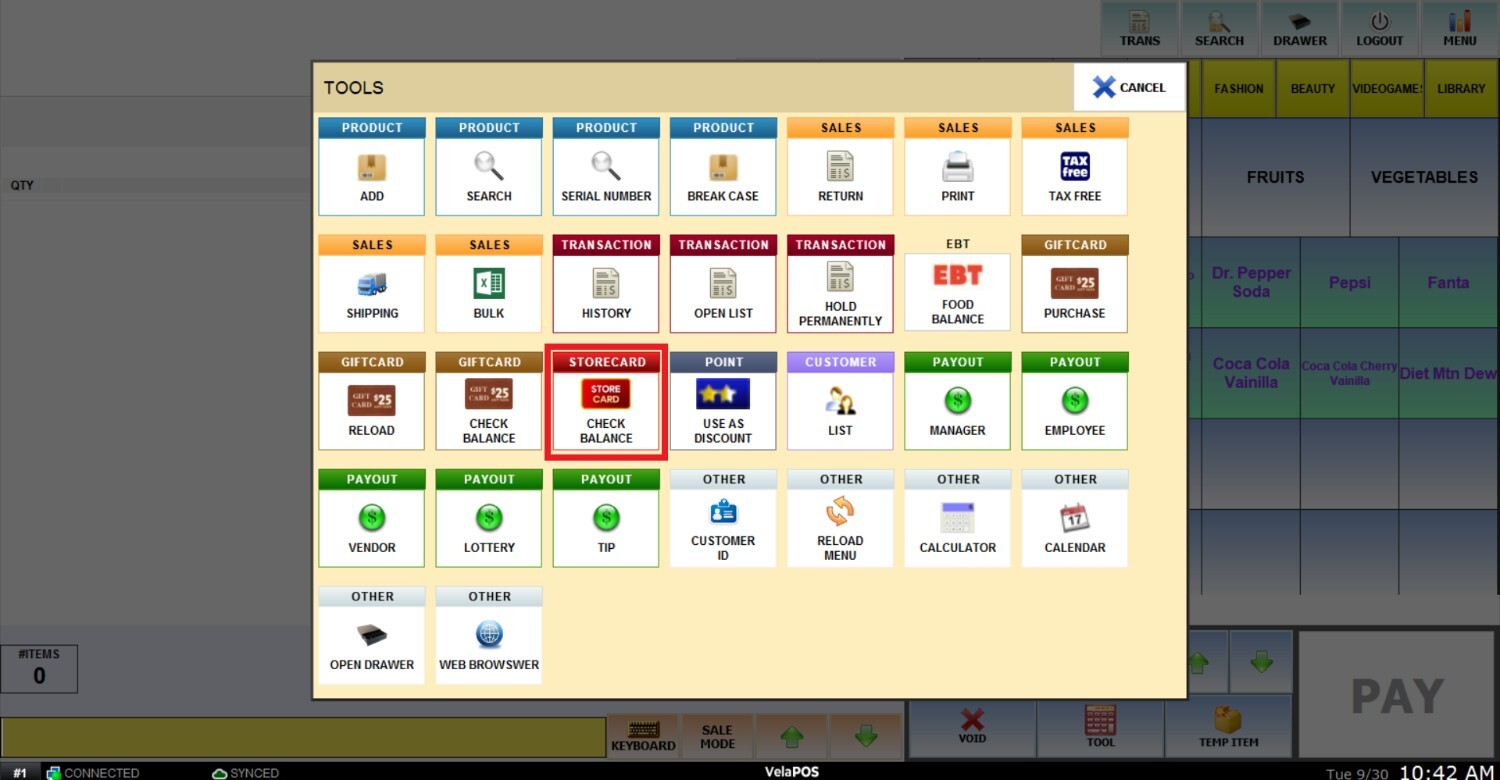Purchase a gift card

(1075, 293)
